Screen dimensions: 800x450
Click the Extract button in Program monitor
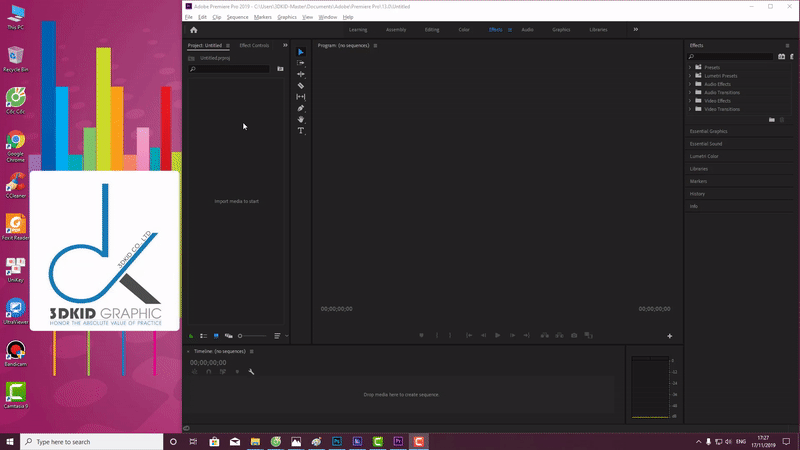tap(560, 335)
